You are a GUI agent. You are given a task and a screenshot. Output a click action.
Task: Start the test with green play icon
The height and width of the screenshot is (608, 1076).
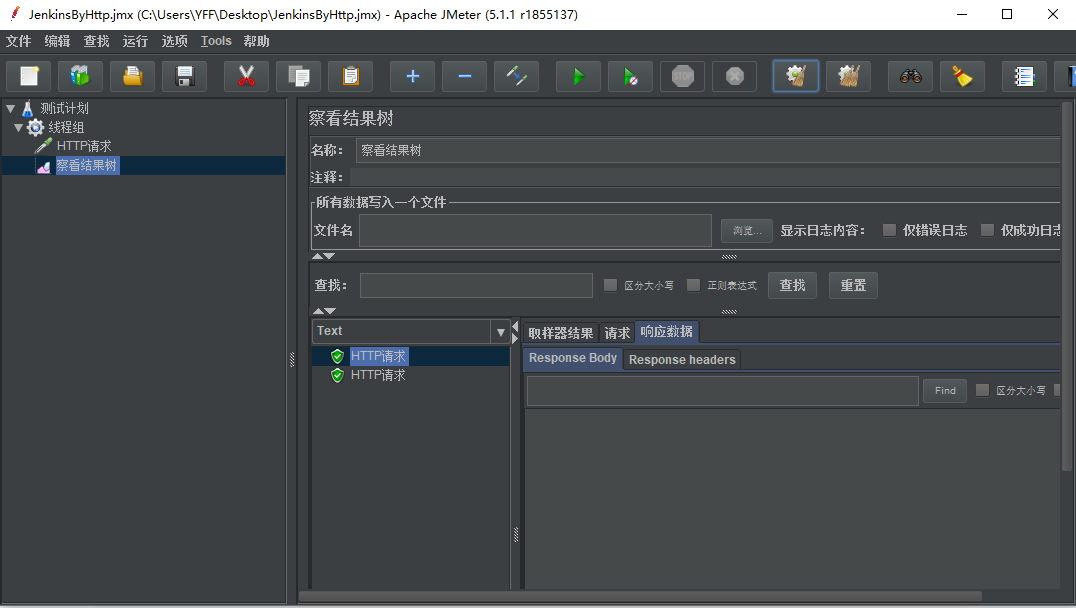pyautogui.click(x=578, y=76)
